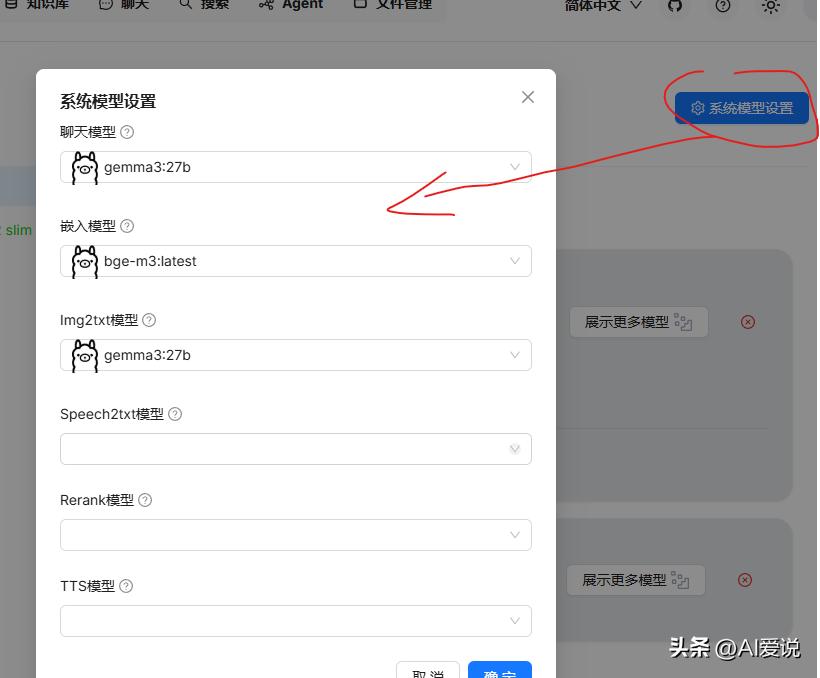Close the 系统模型设置 dialog
The width and height of the screenshot is (820, 678).
click(528, 97)
